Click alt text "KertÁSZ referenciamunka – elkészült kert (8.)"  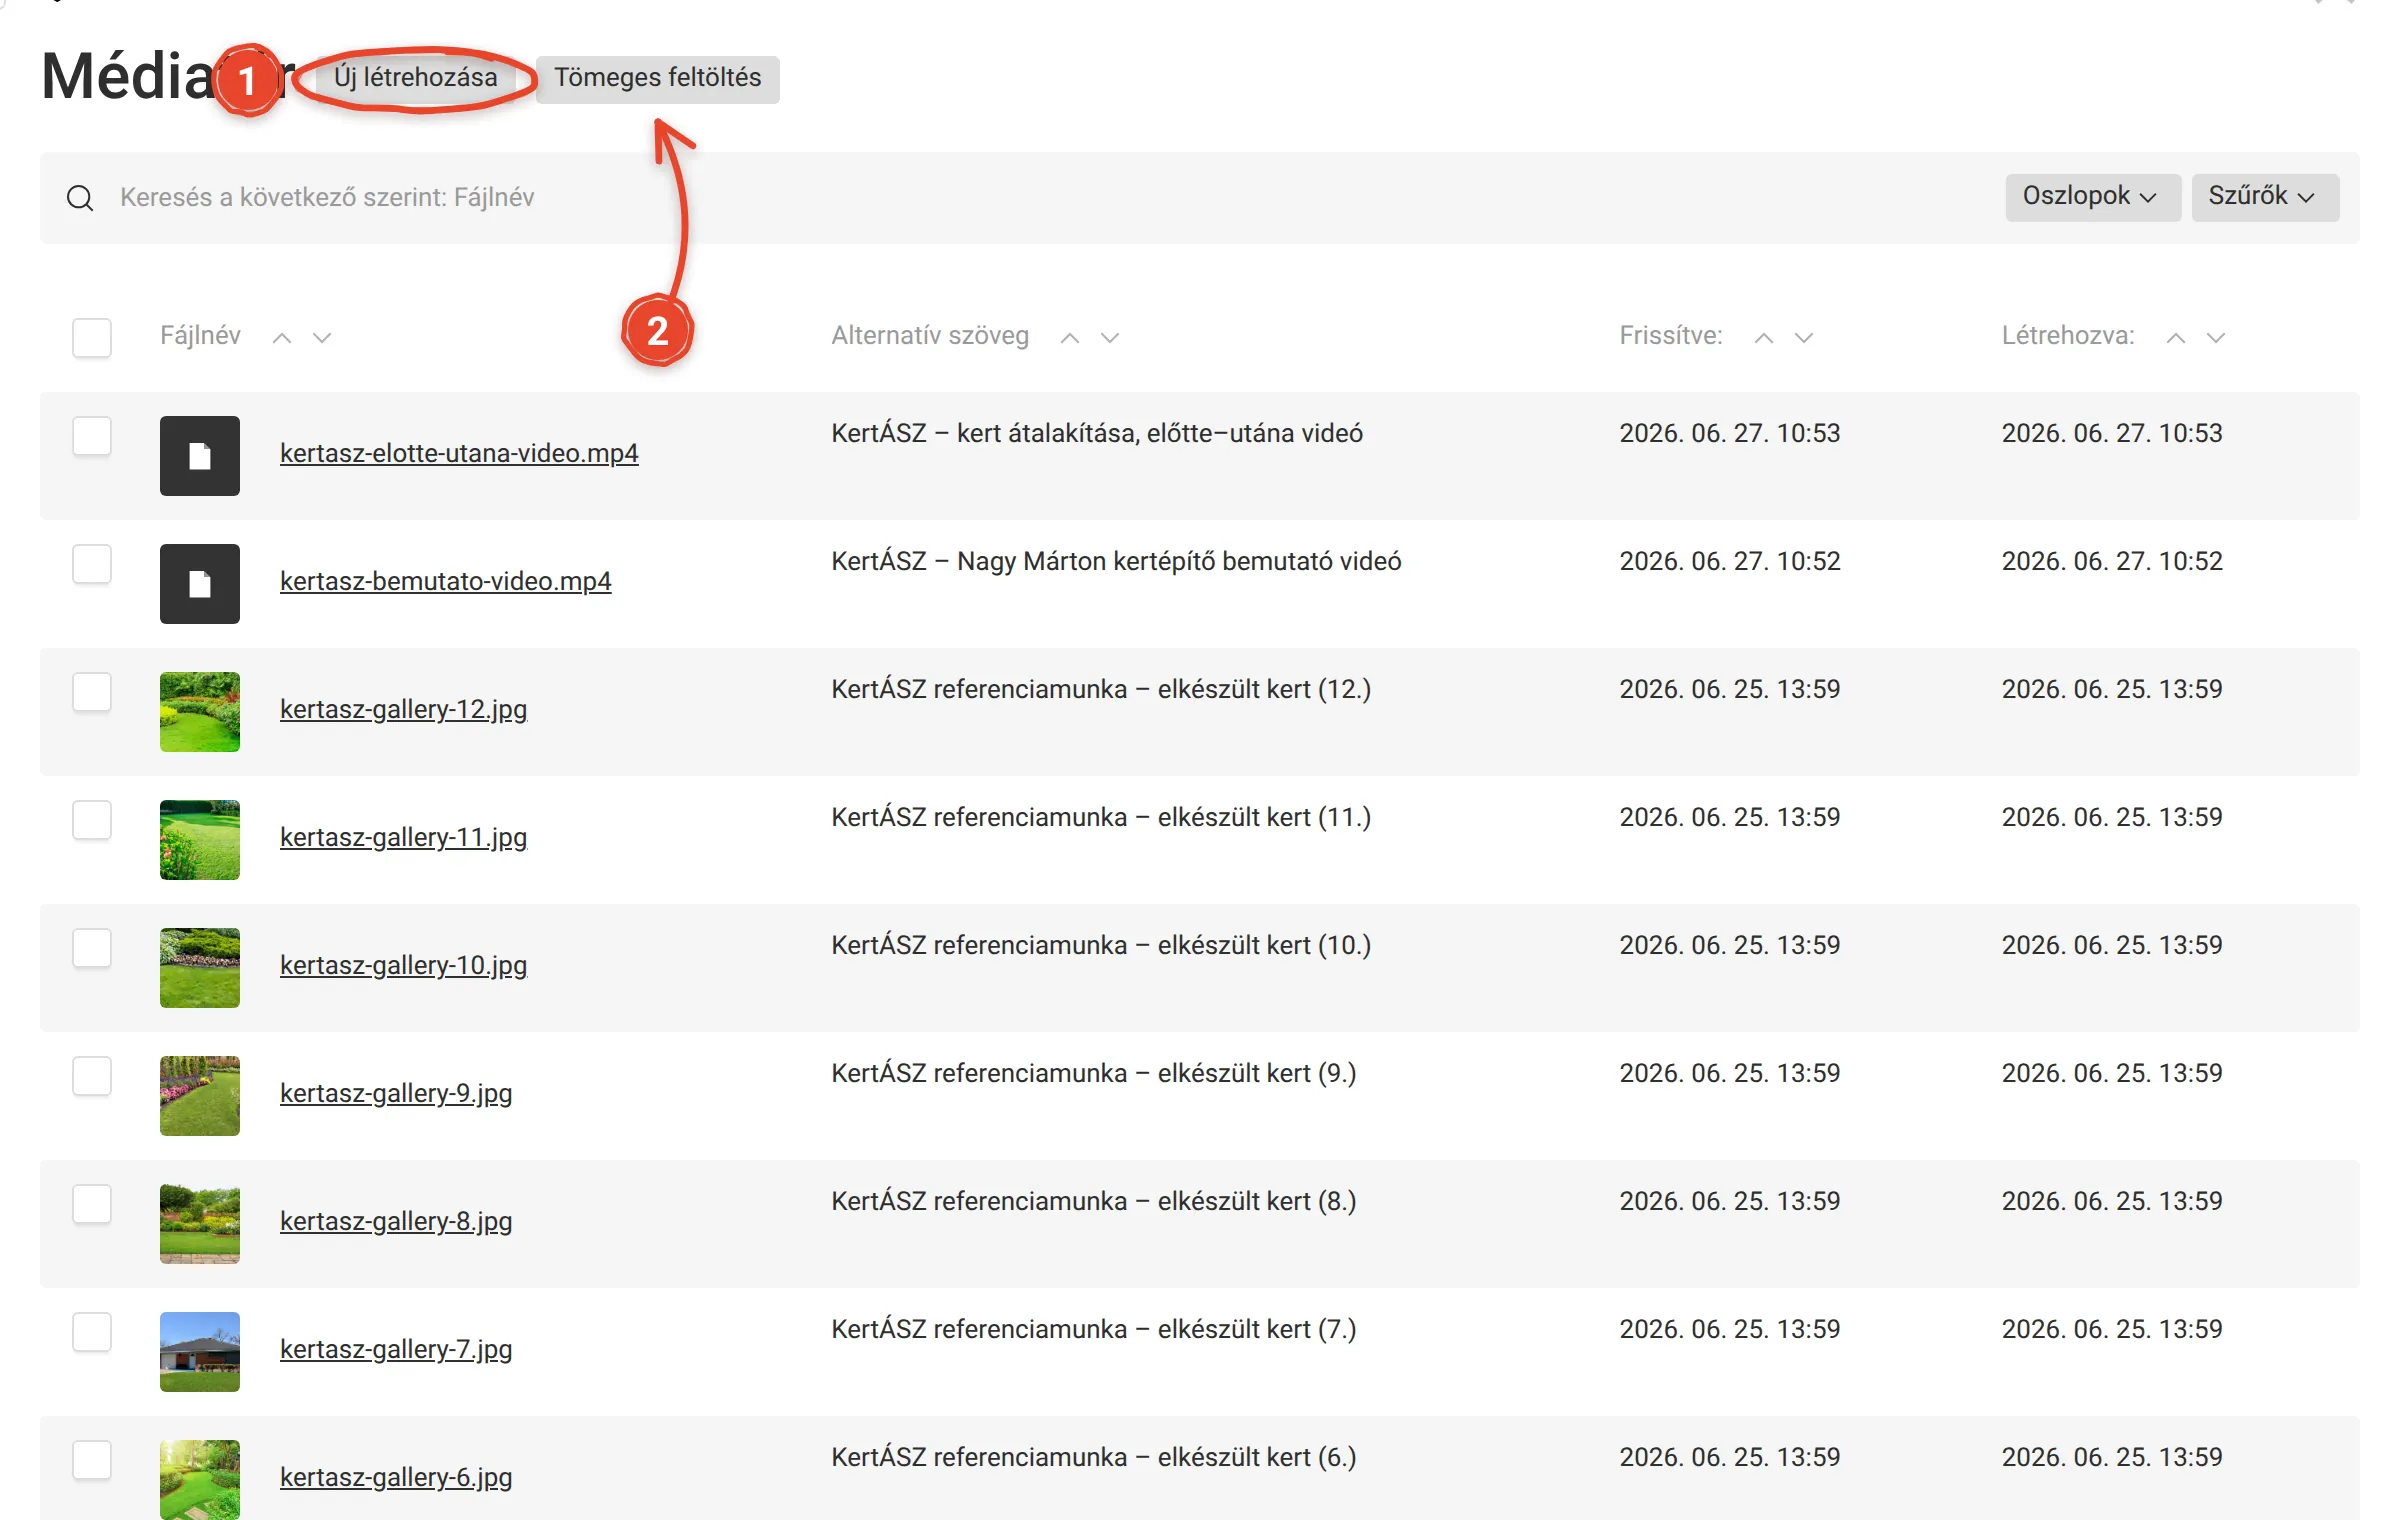[x=1094, y=1202]
